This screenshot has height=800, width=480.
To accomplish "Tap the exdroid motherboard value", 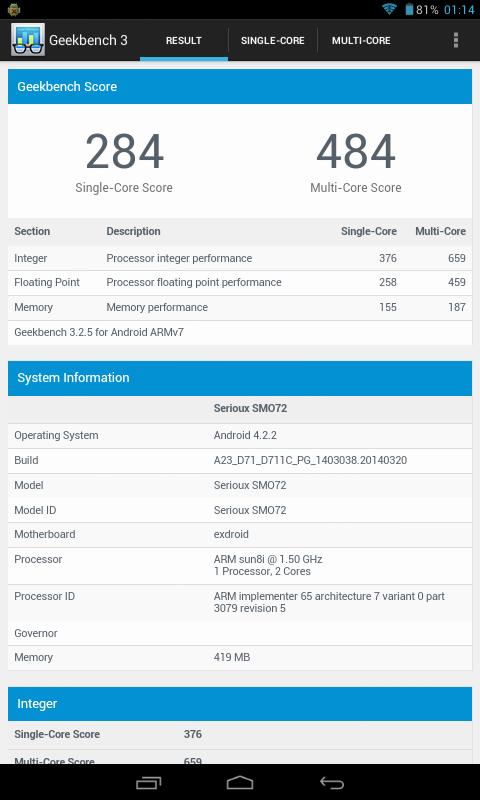I will click(x=231, y=534).
